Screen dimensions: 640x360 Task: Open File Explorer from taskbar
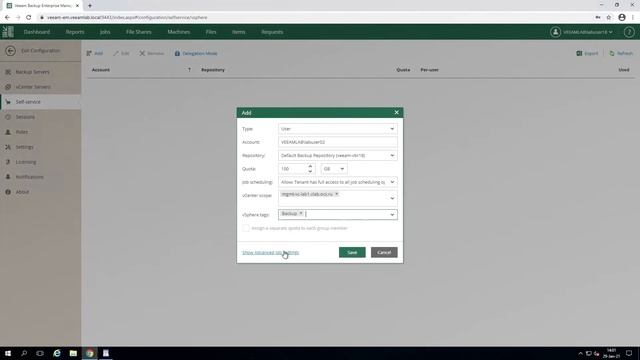click(x=73, y=353)
